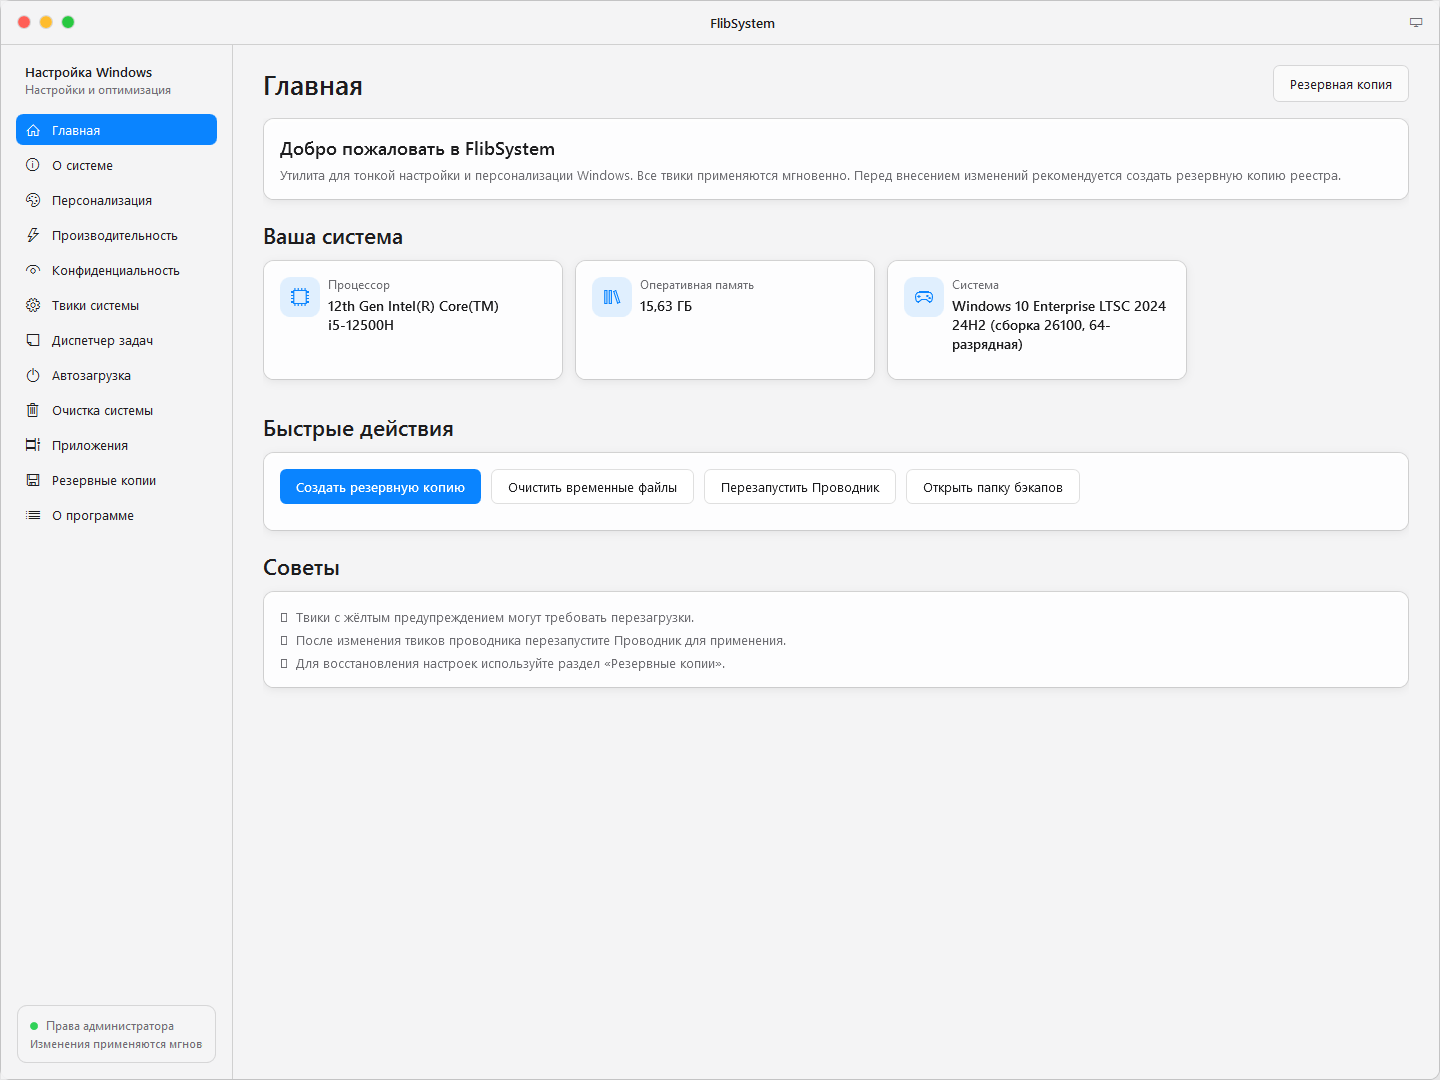Open Конфиденциальность section
1440x1080 pixels.
click(x=116, y=270)
